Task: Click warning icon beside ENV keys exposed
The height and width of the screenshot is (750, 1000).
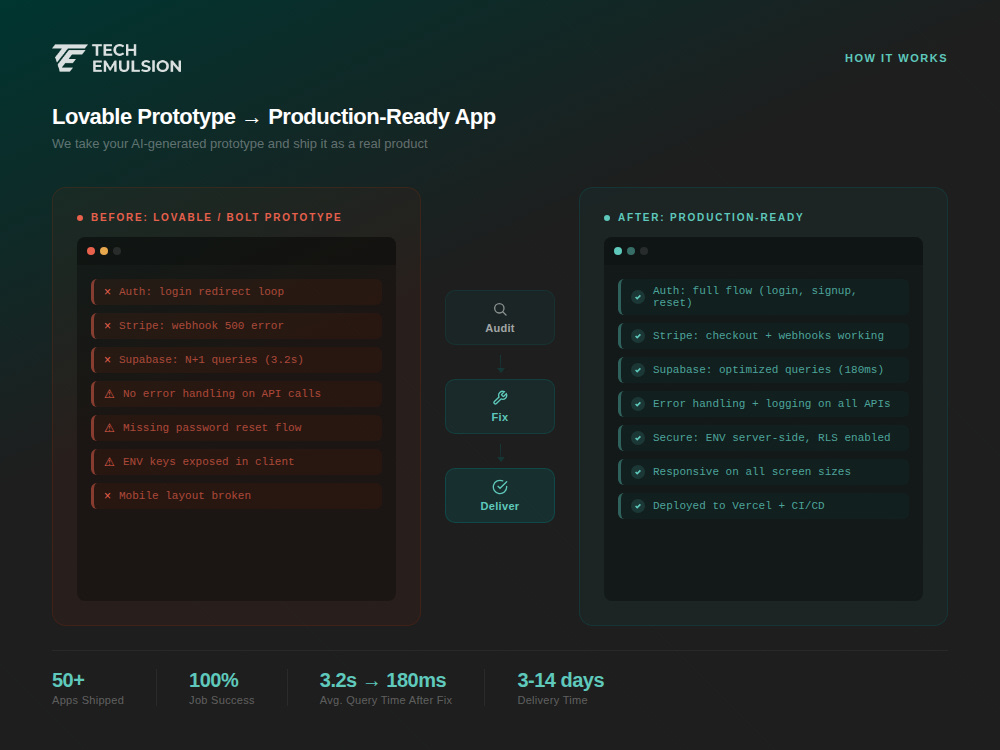Action: click(110, 462)
